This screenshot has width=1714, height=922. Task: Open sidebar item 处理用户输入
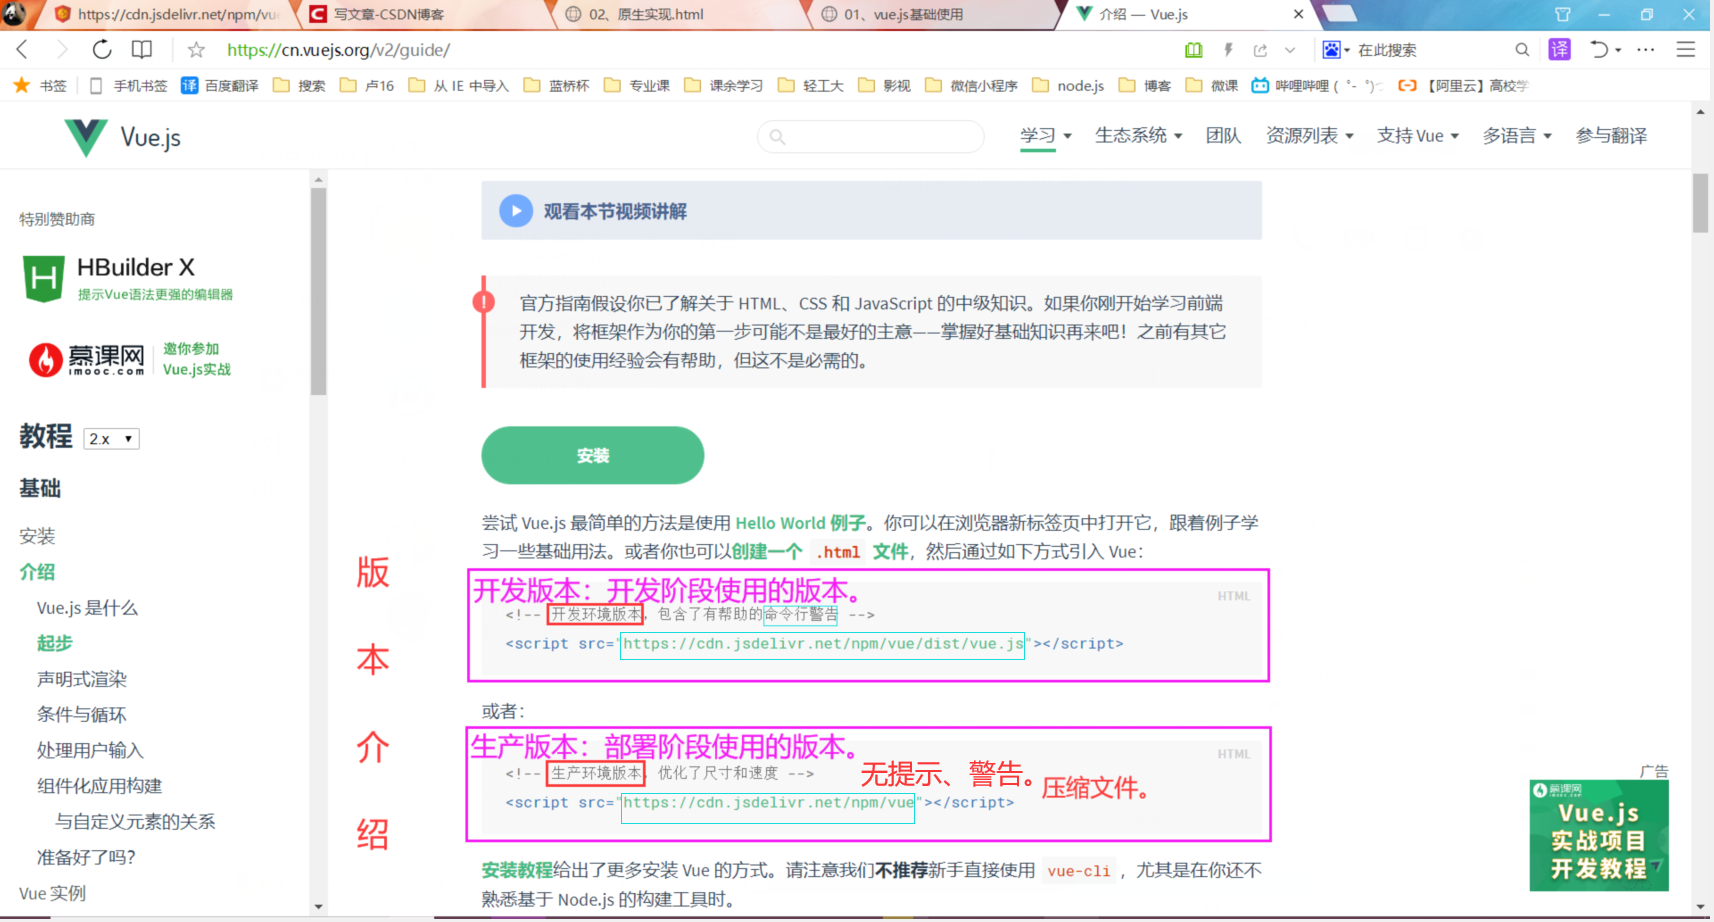tap(90, 750)
